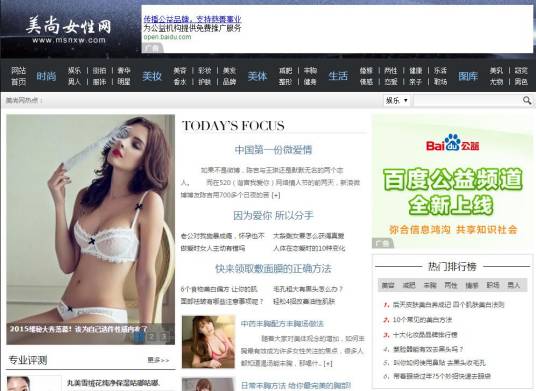Open the 娱乐 search category dropdown
The image size is (536, 391).
397,100
